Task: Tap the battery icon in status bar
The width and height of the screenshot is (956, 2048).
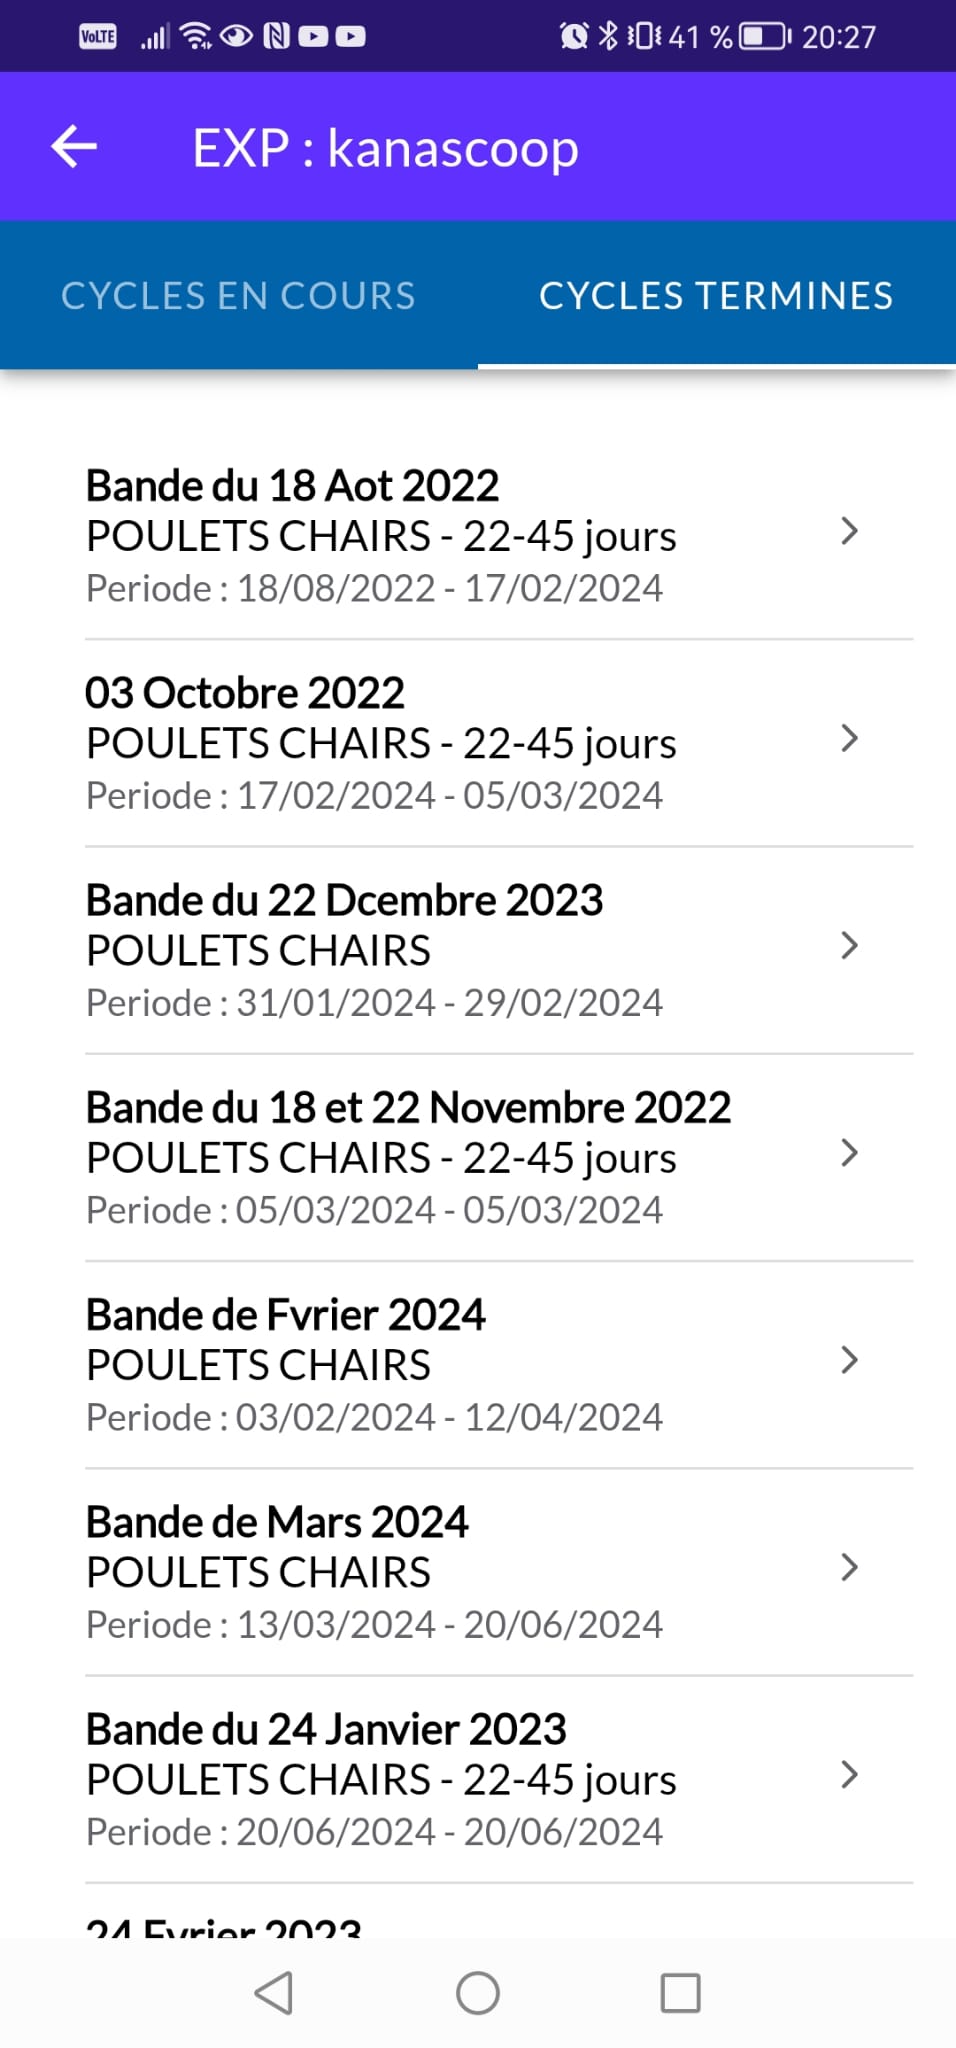Action: [764, 37]
